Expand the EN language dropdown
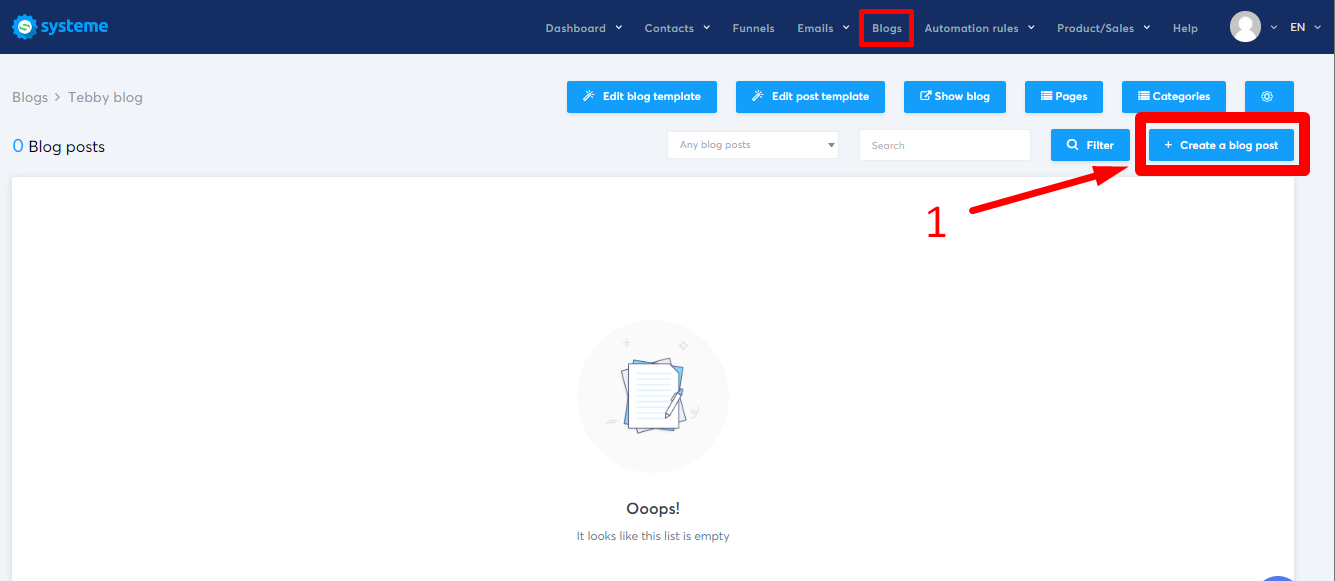 coord(1303,27)
